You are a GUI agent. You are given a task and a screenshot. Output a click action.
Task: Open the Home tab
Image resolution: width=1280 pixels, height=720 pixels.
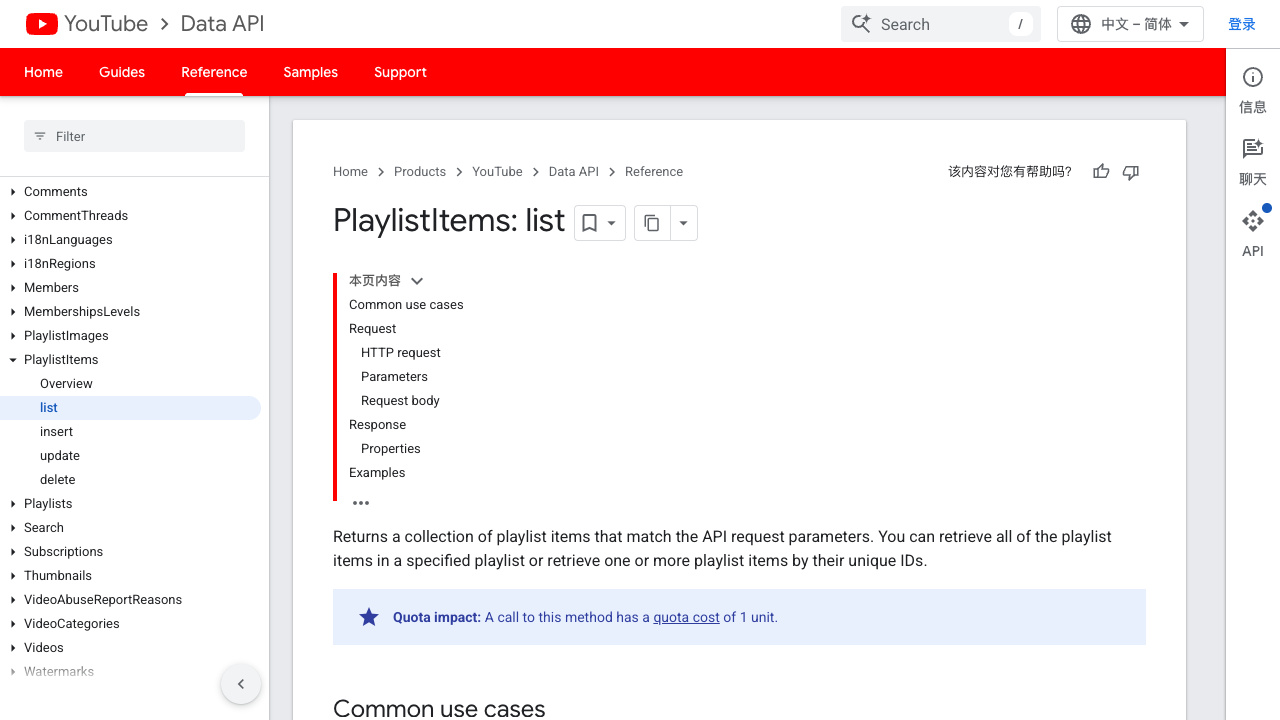point(43,72)
